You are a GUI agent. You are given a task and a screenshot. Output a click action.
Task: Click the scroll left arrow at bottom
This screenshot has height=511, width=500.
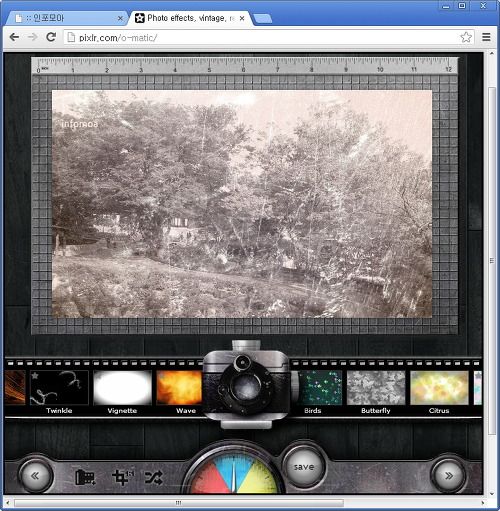(x=8, y=503)
